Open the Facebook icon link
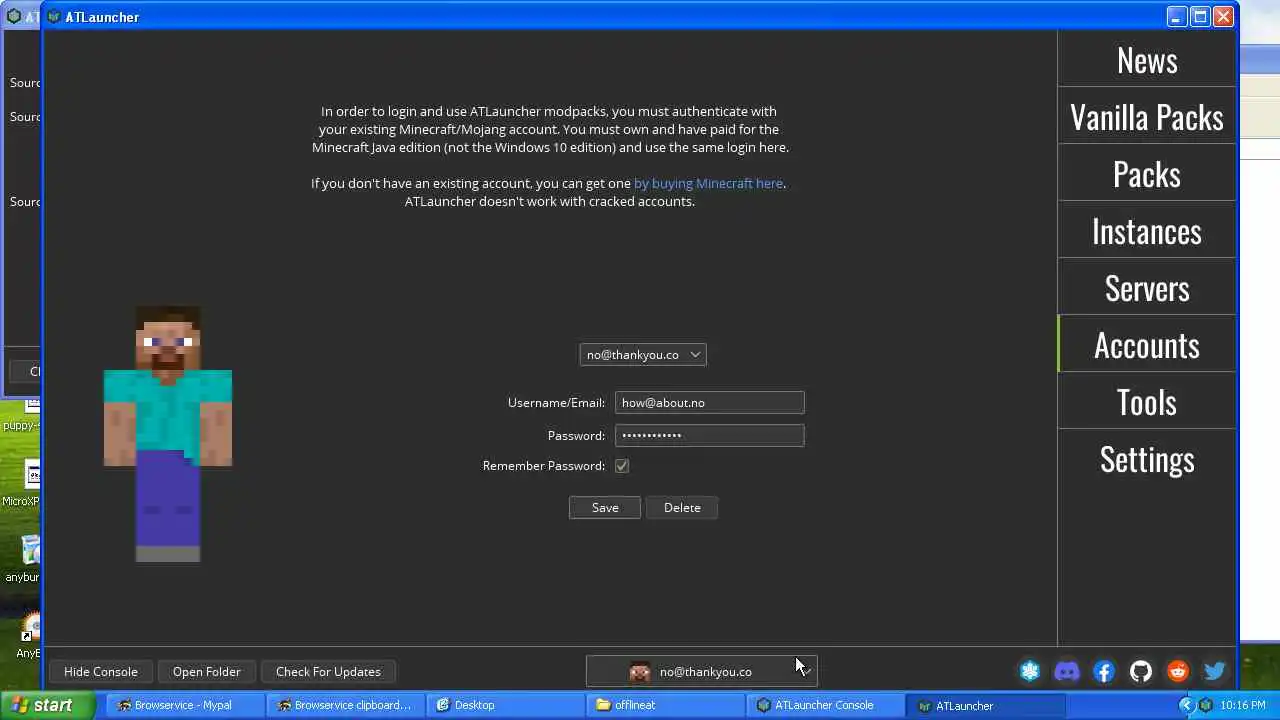 click(1104, 672)
